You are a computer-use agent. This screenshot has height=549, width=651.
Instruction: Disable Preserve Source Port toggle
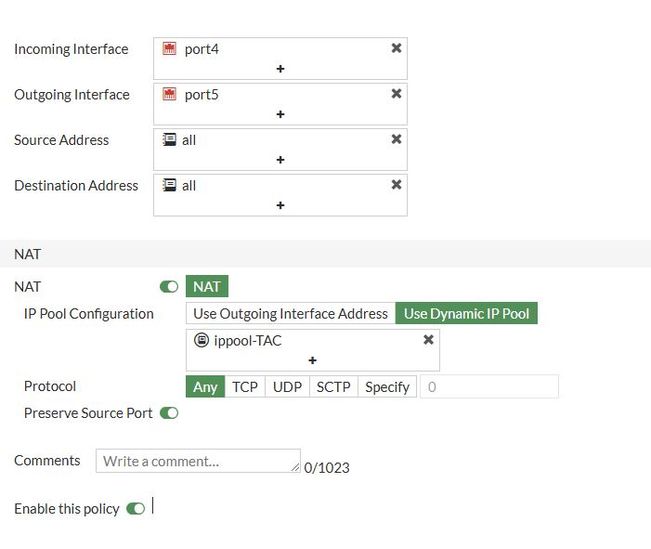tap(169, 413)
